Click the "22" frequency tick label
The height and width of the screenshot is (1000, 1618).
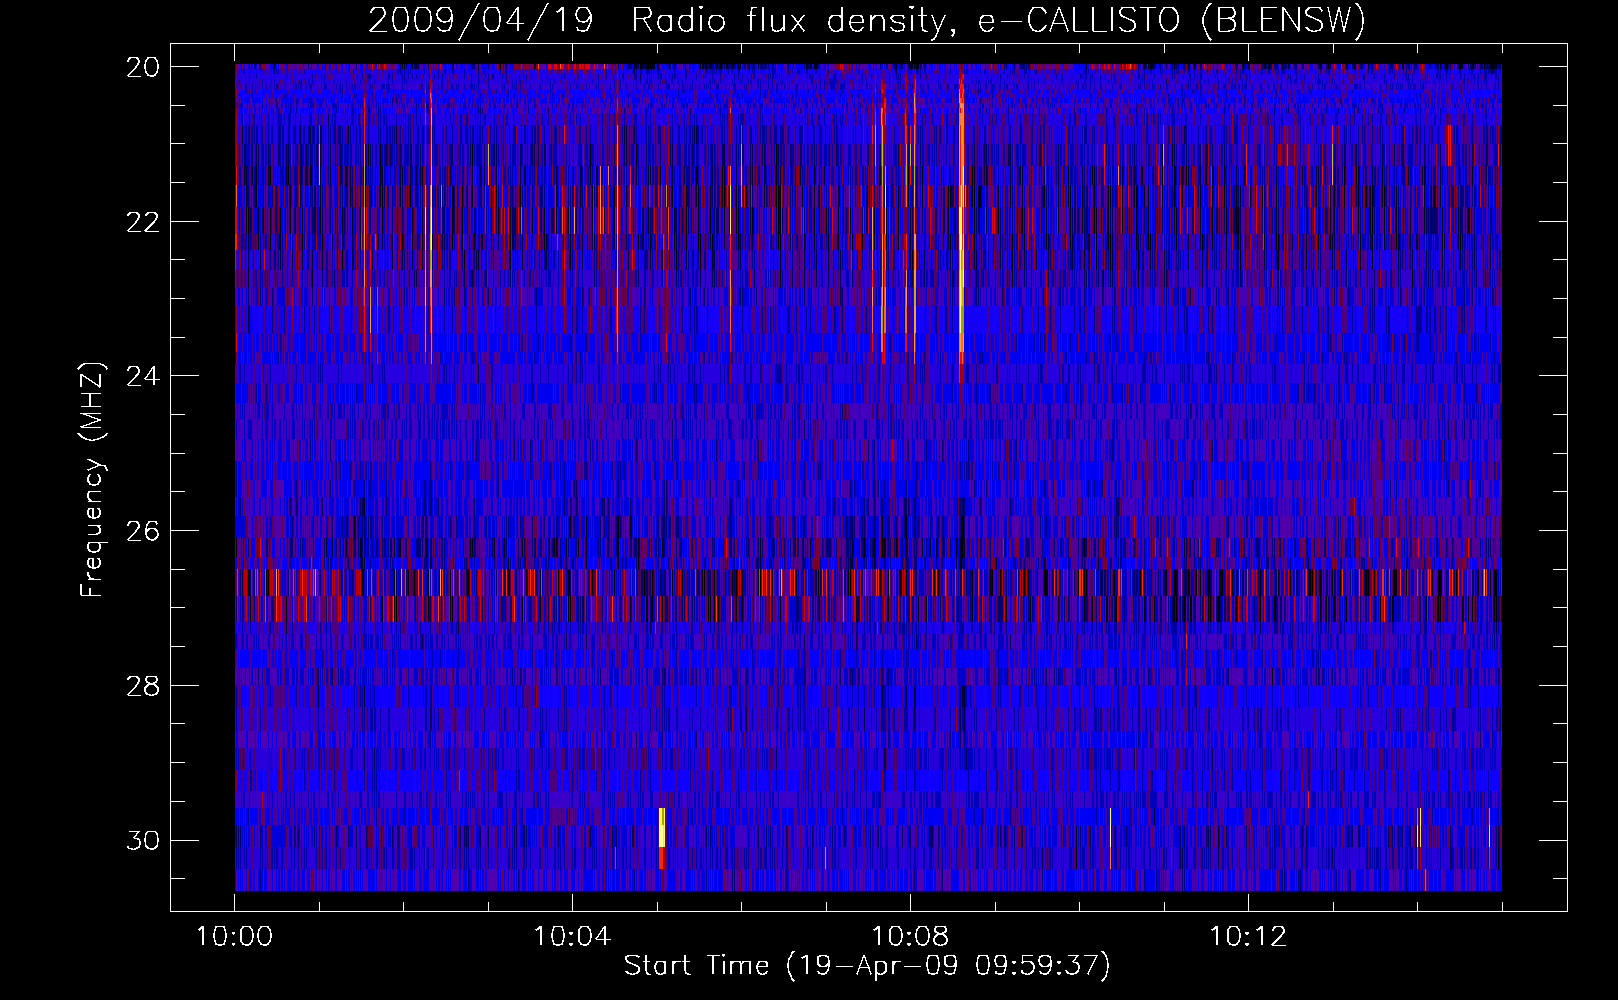(x=143, y=221)
